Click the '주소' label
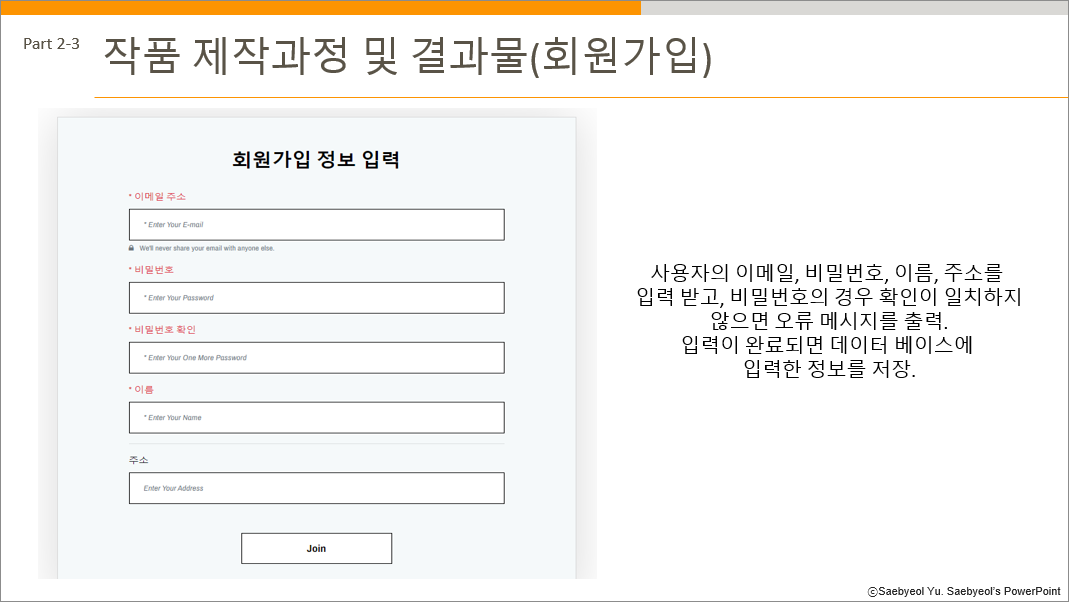The width and height of the screenshot is (1069, 602). tap(138, 460)
